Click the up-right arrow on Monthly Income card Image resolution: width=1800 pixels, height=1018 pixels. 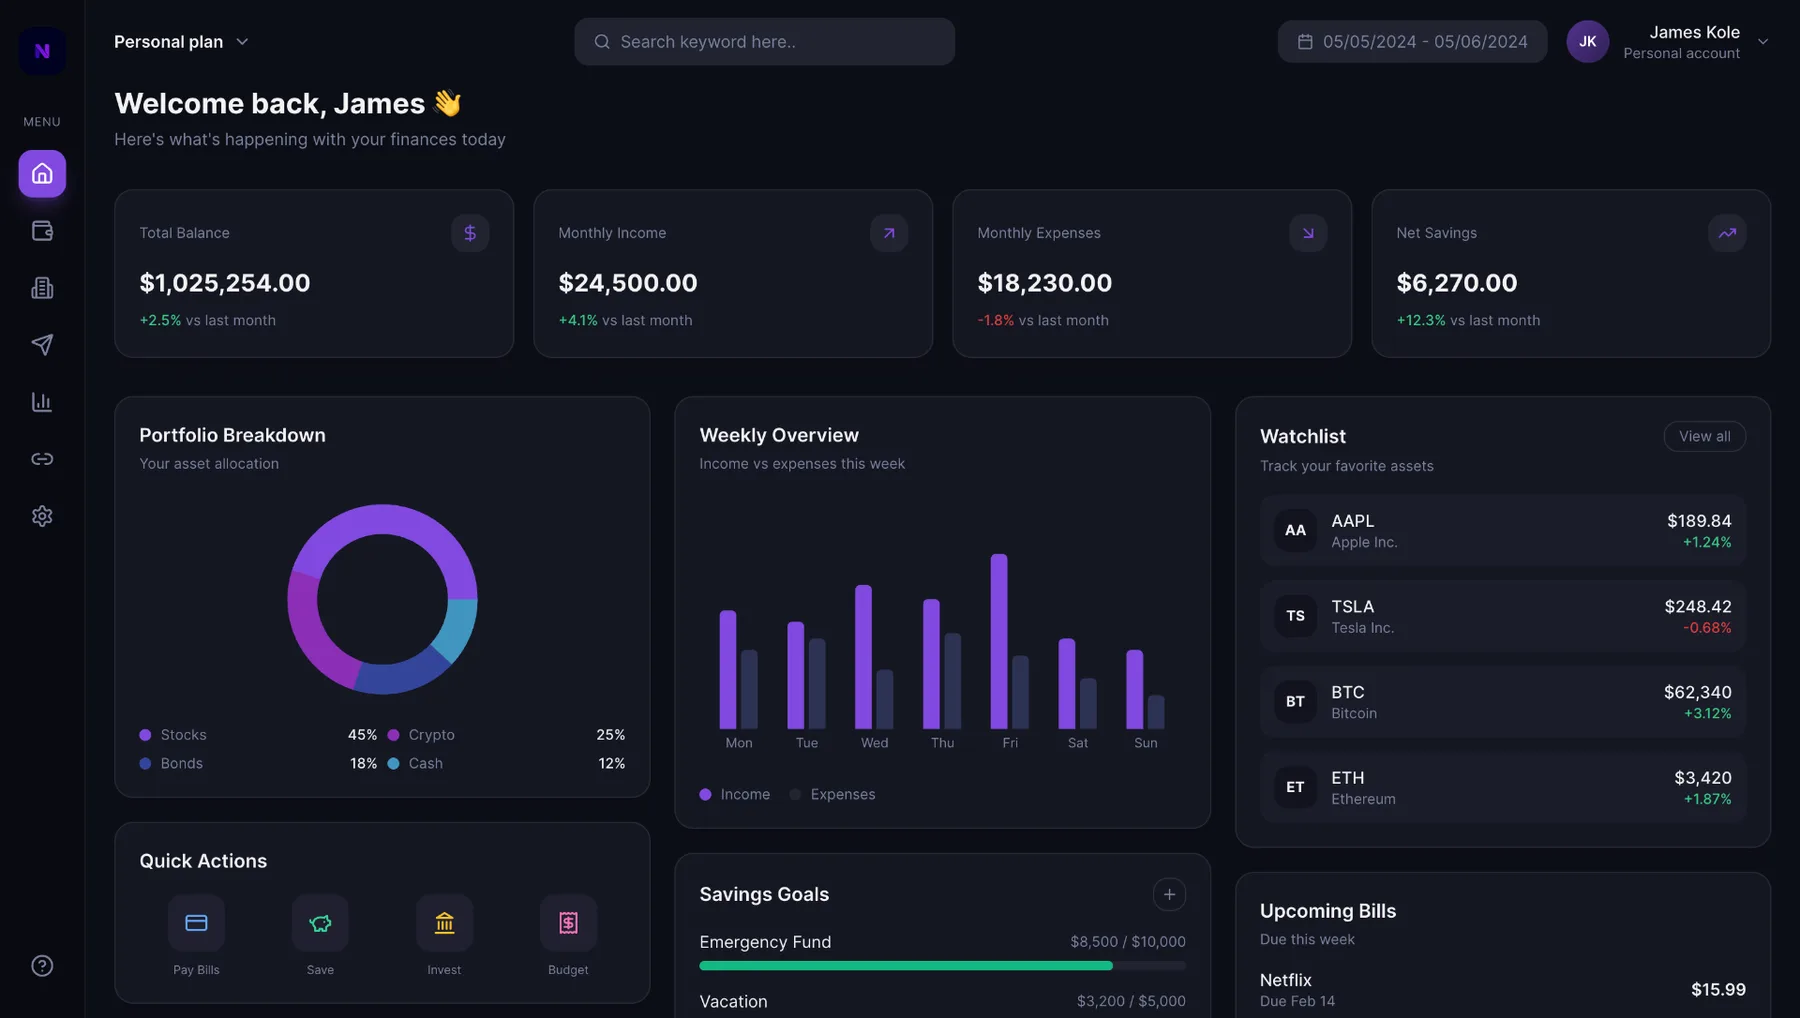[889, 233]
